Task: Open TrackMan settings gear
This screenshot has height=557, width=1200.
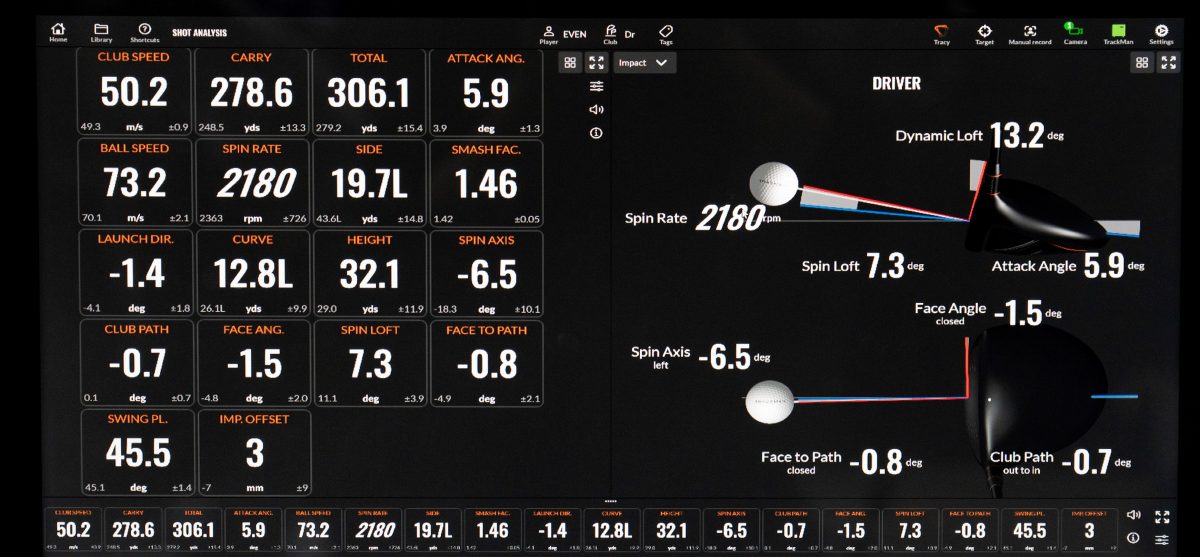Action: click(x=1161, y=33)
